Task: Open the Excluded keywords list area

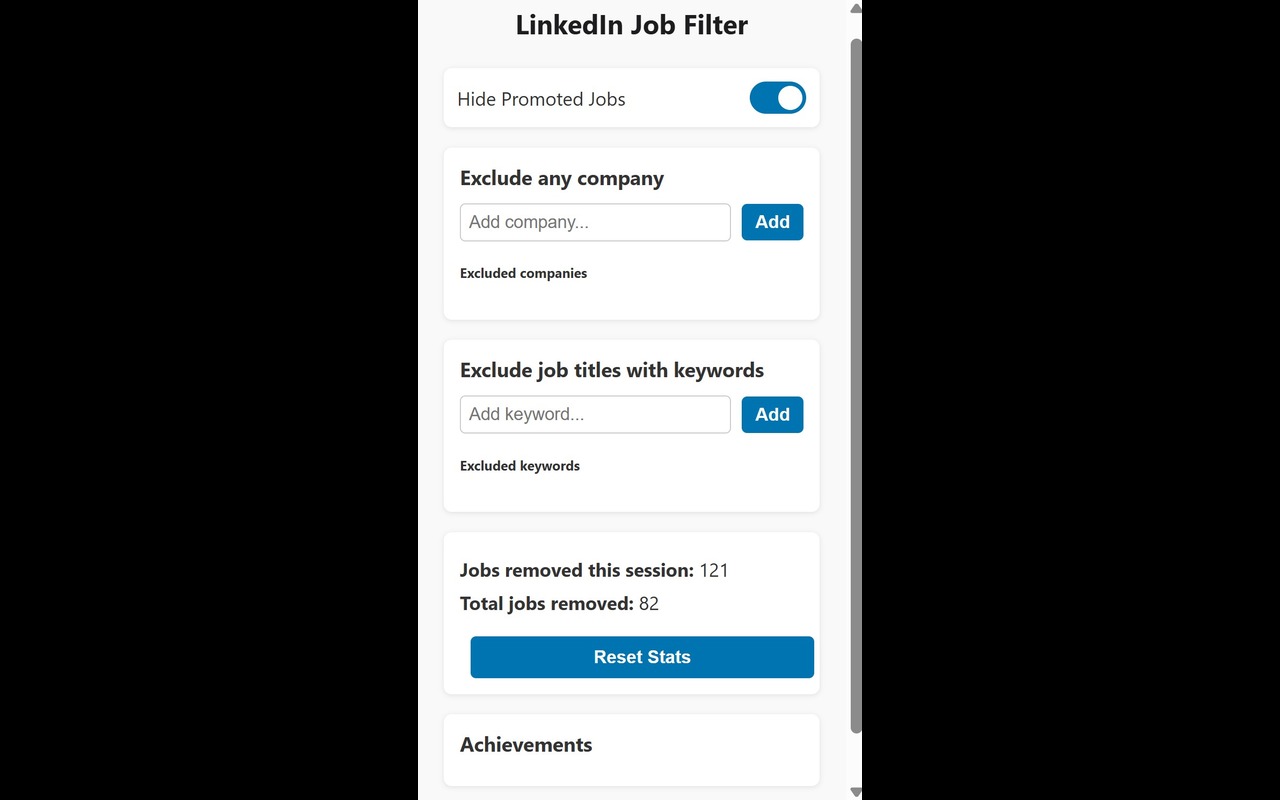Action: point(519,466)
